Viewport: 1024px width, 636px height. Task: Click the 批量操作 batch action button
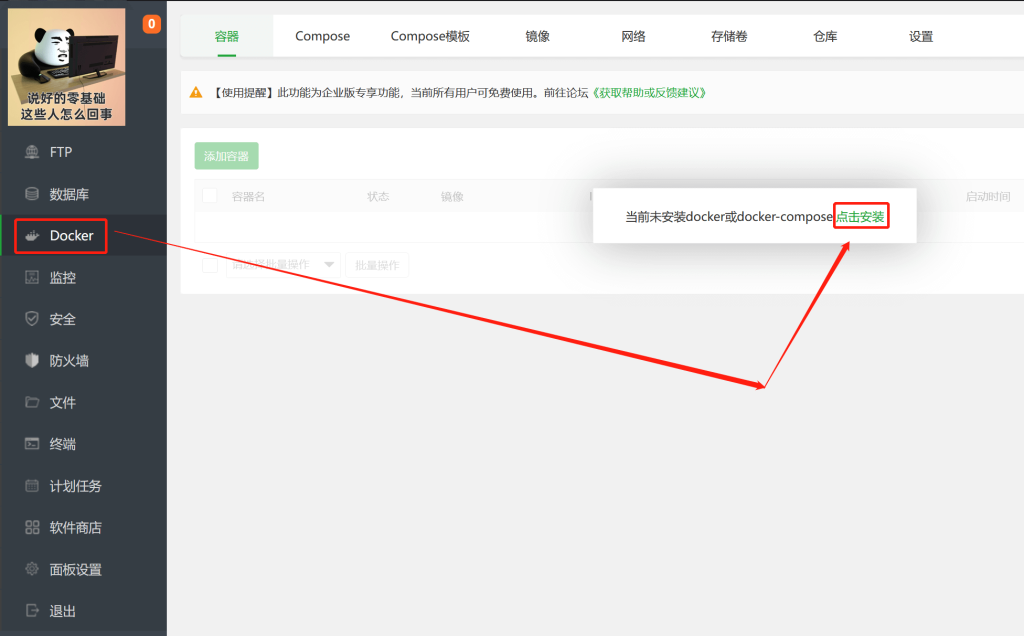pos(377,265)
